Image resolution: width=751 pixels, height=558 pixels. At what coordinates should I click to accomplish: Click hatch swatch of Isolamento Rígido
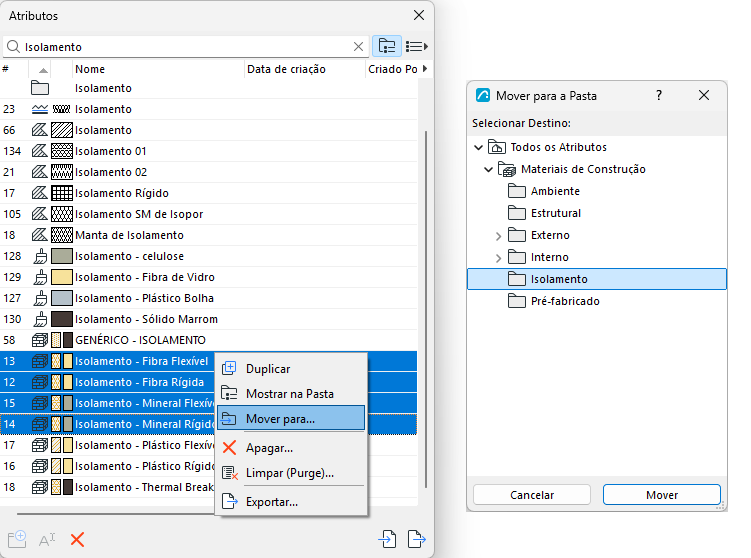click(62, 194)
